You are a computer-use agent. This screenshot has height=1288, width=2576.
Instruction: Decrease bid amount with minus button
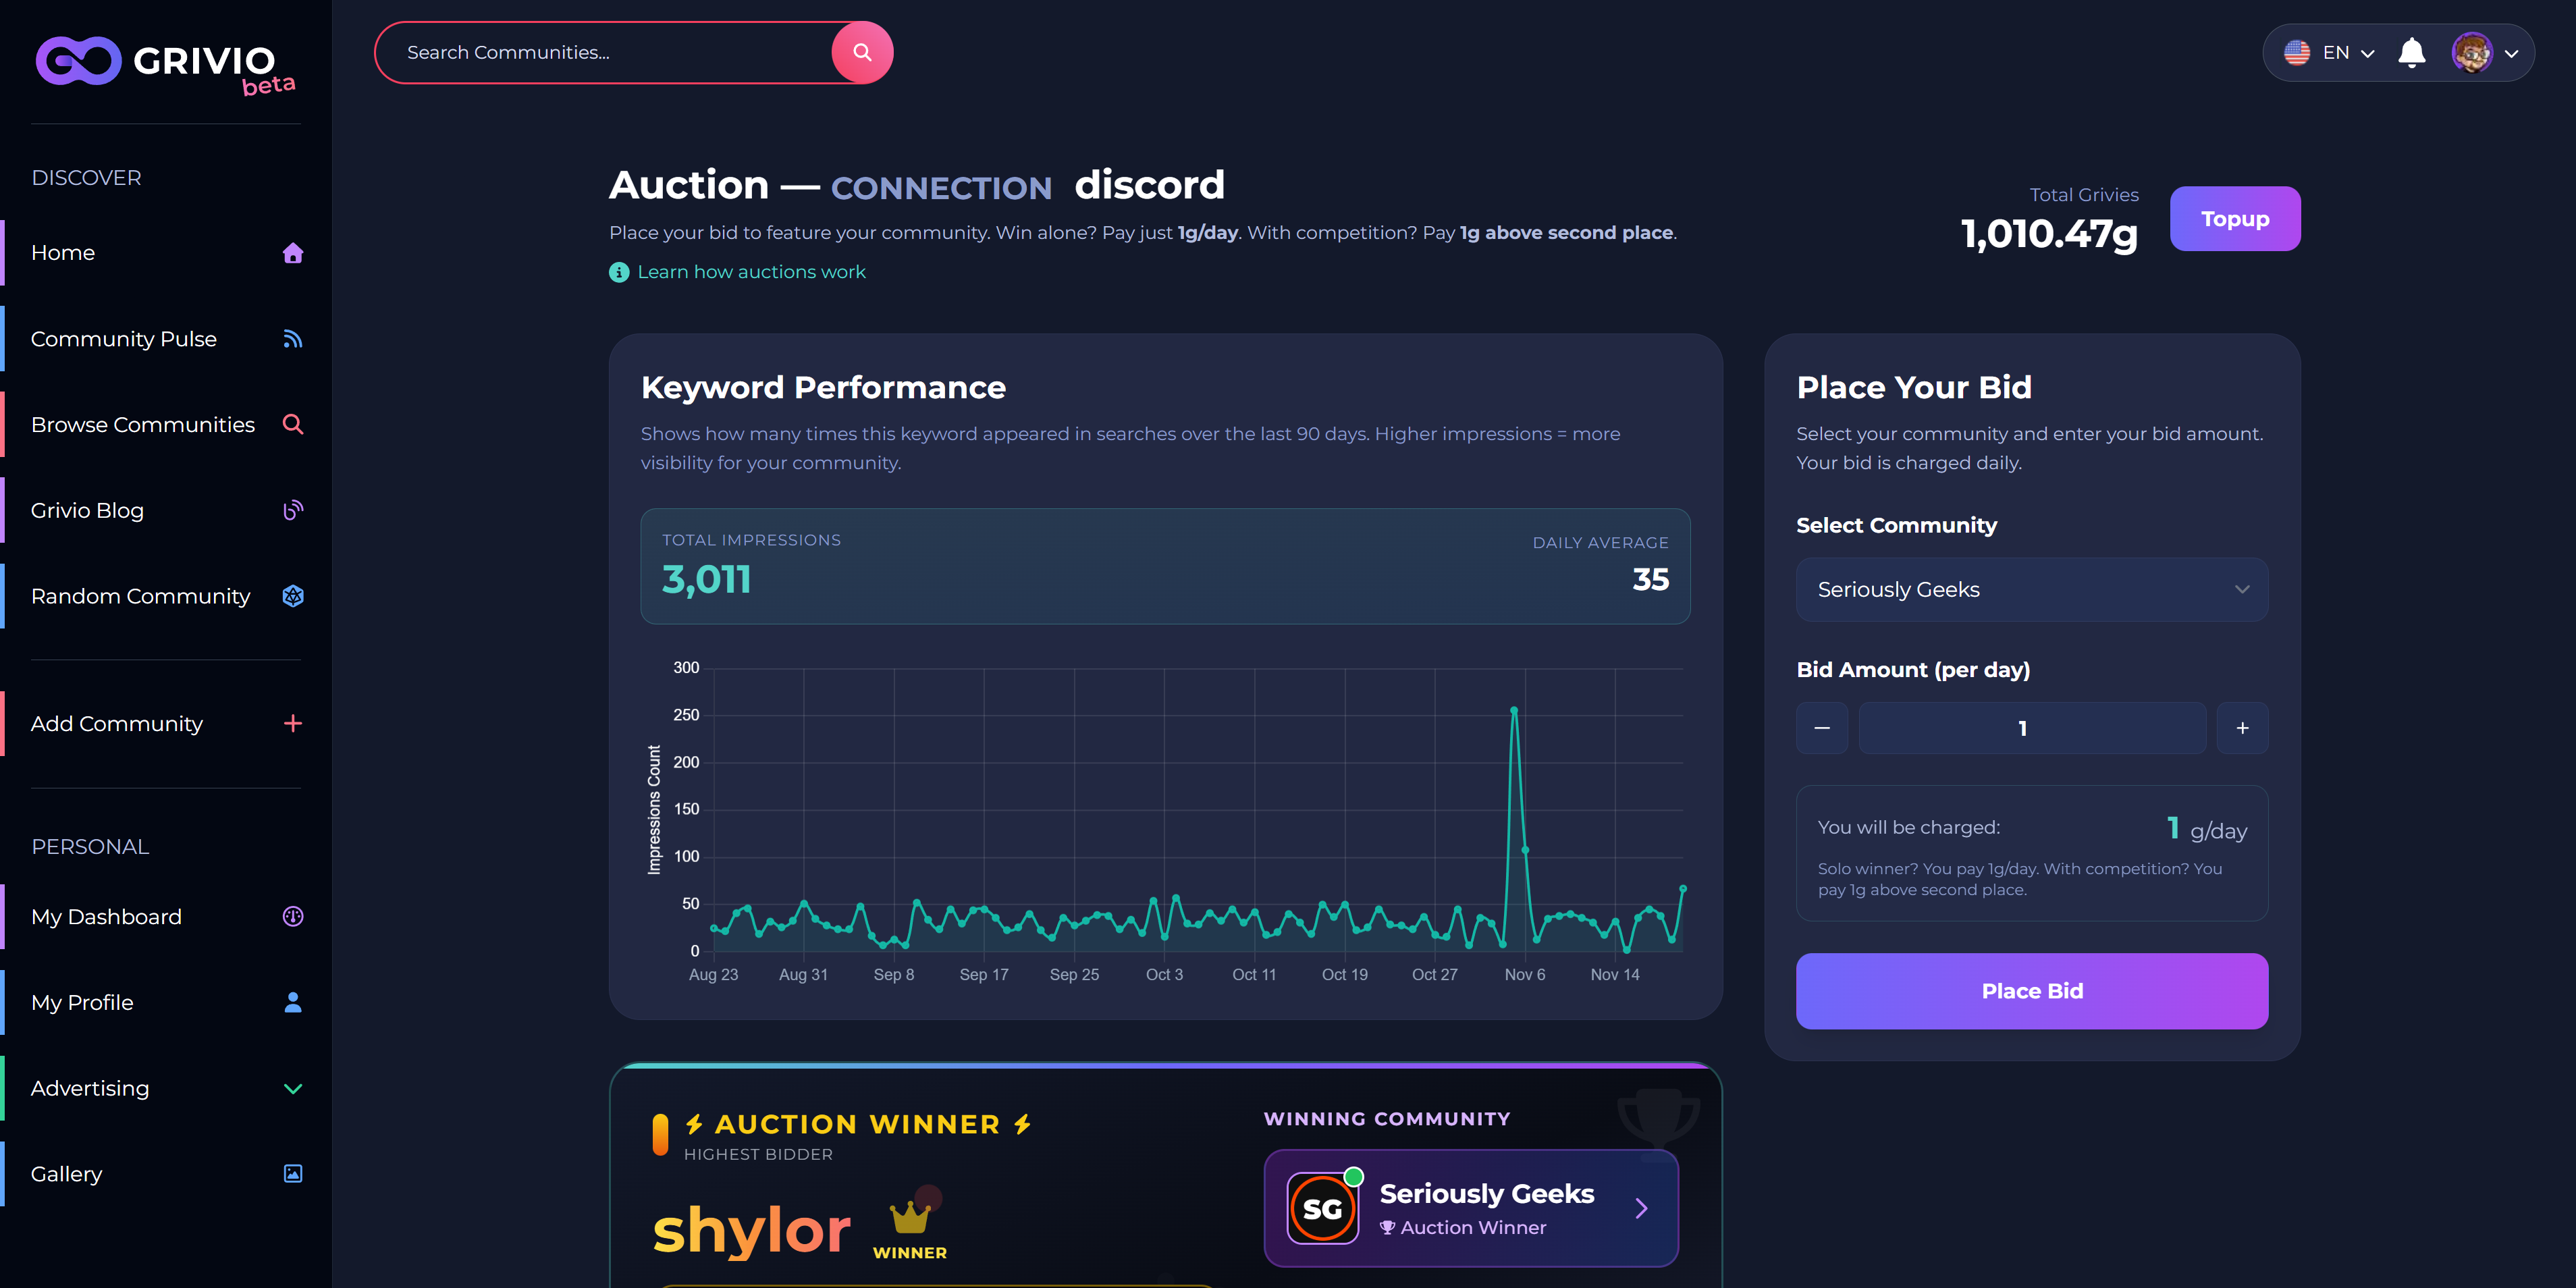[1821, 728]
